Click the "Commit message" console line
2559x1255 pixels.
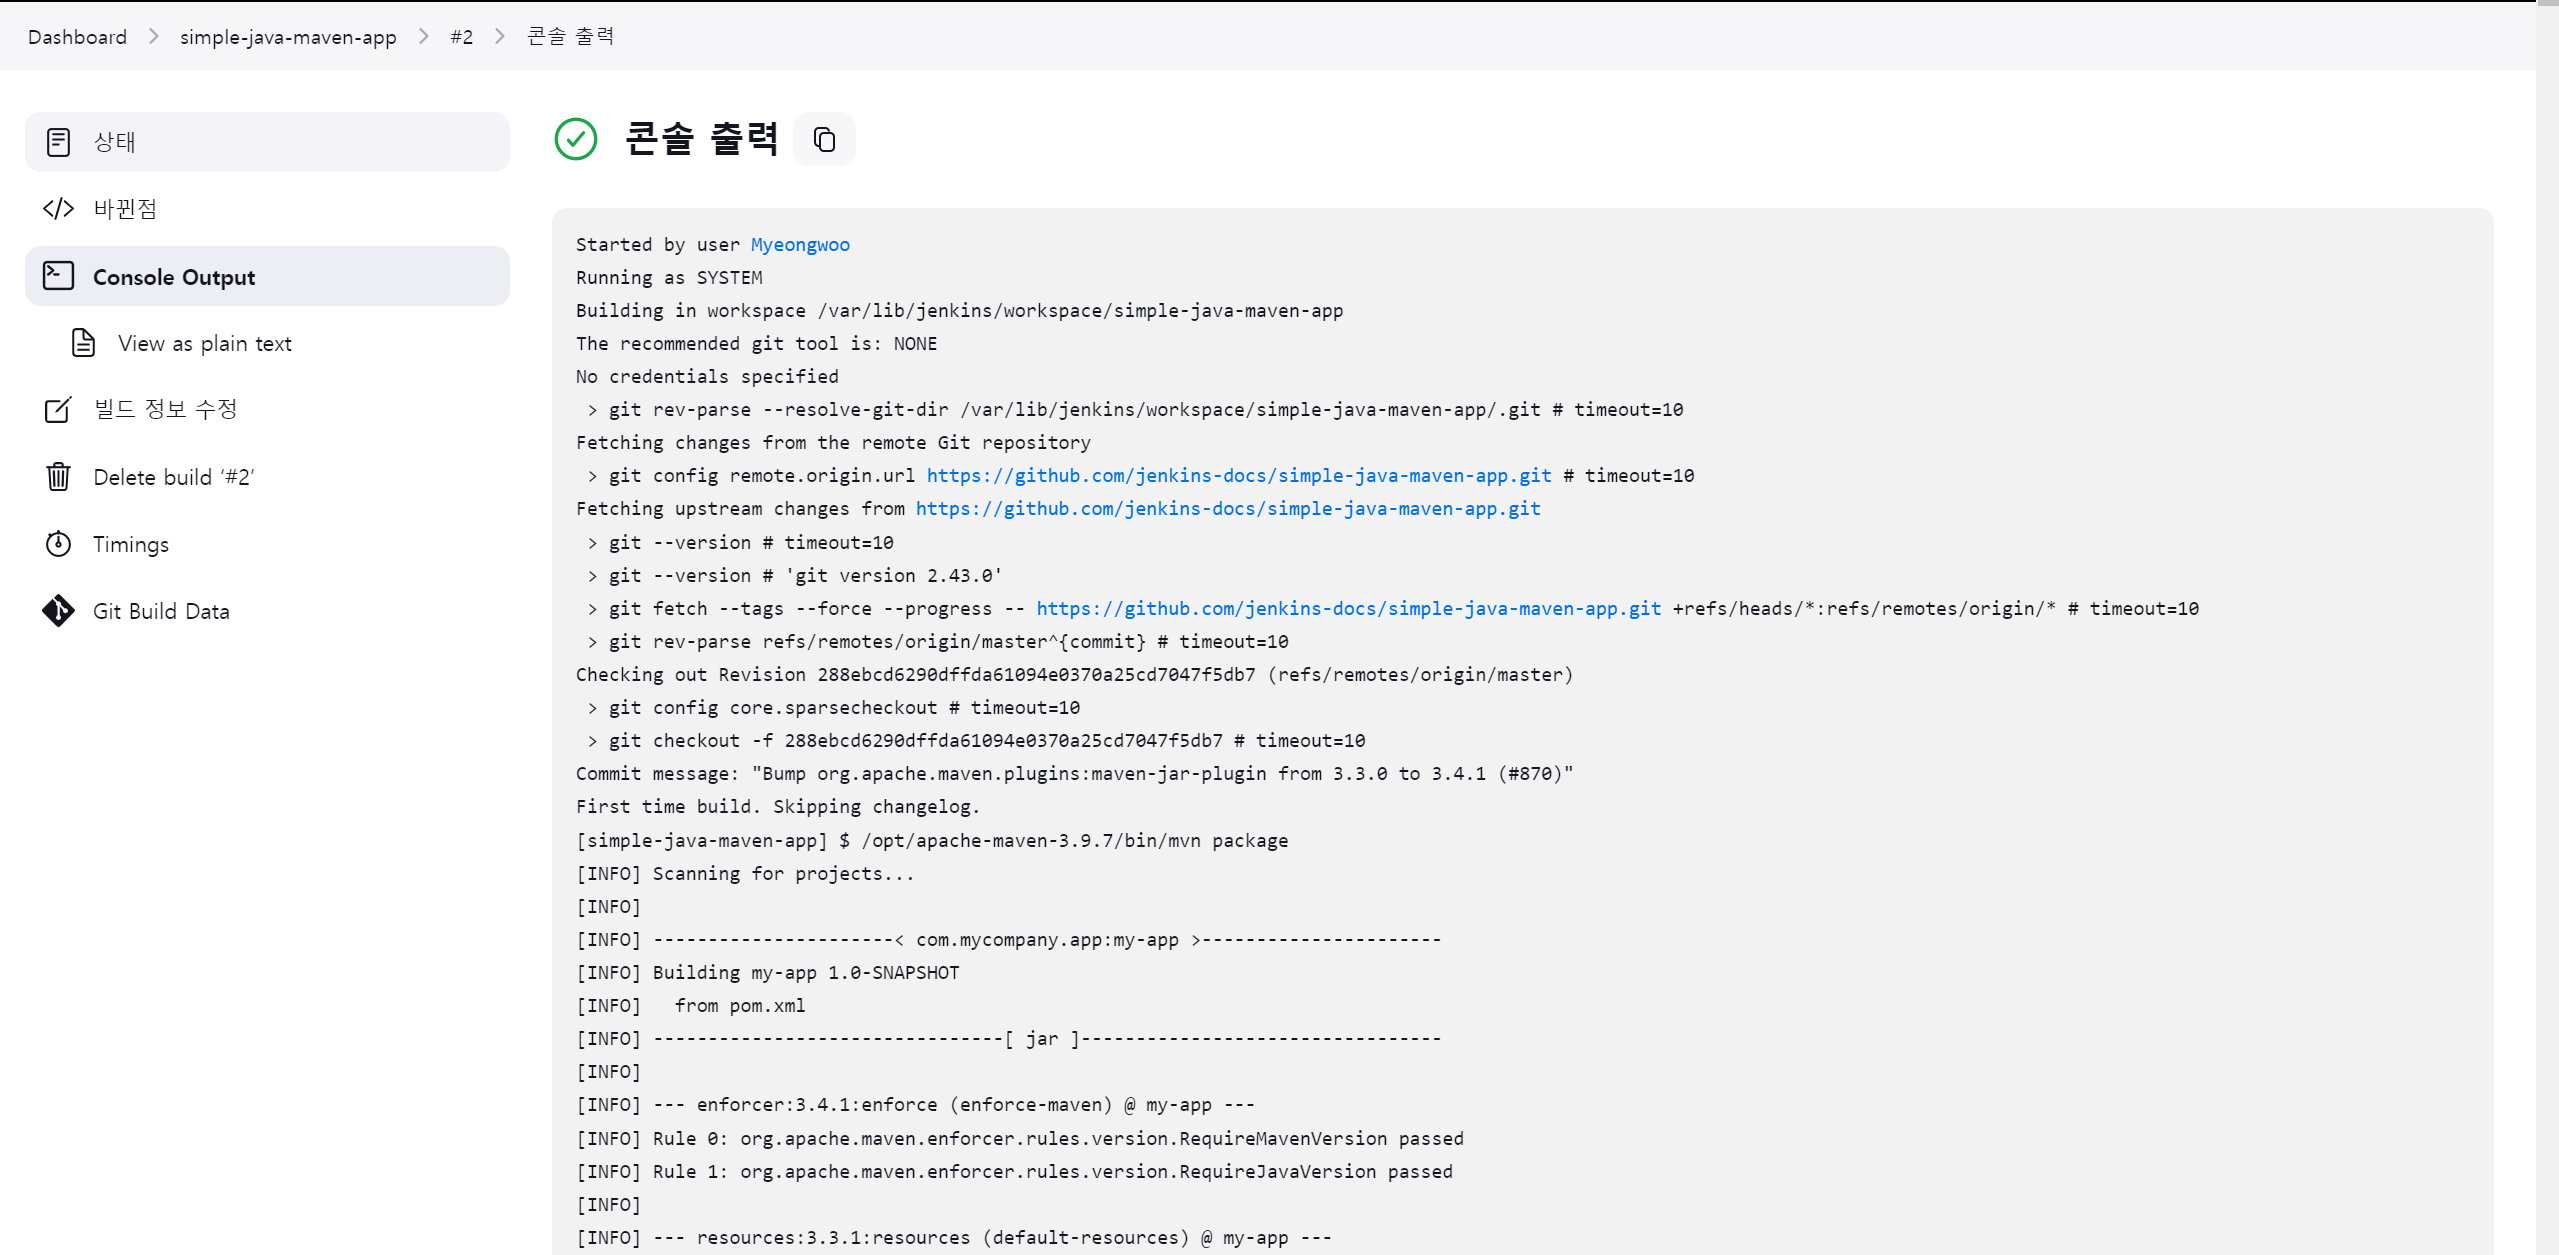(x=1074, y=774)
